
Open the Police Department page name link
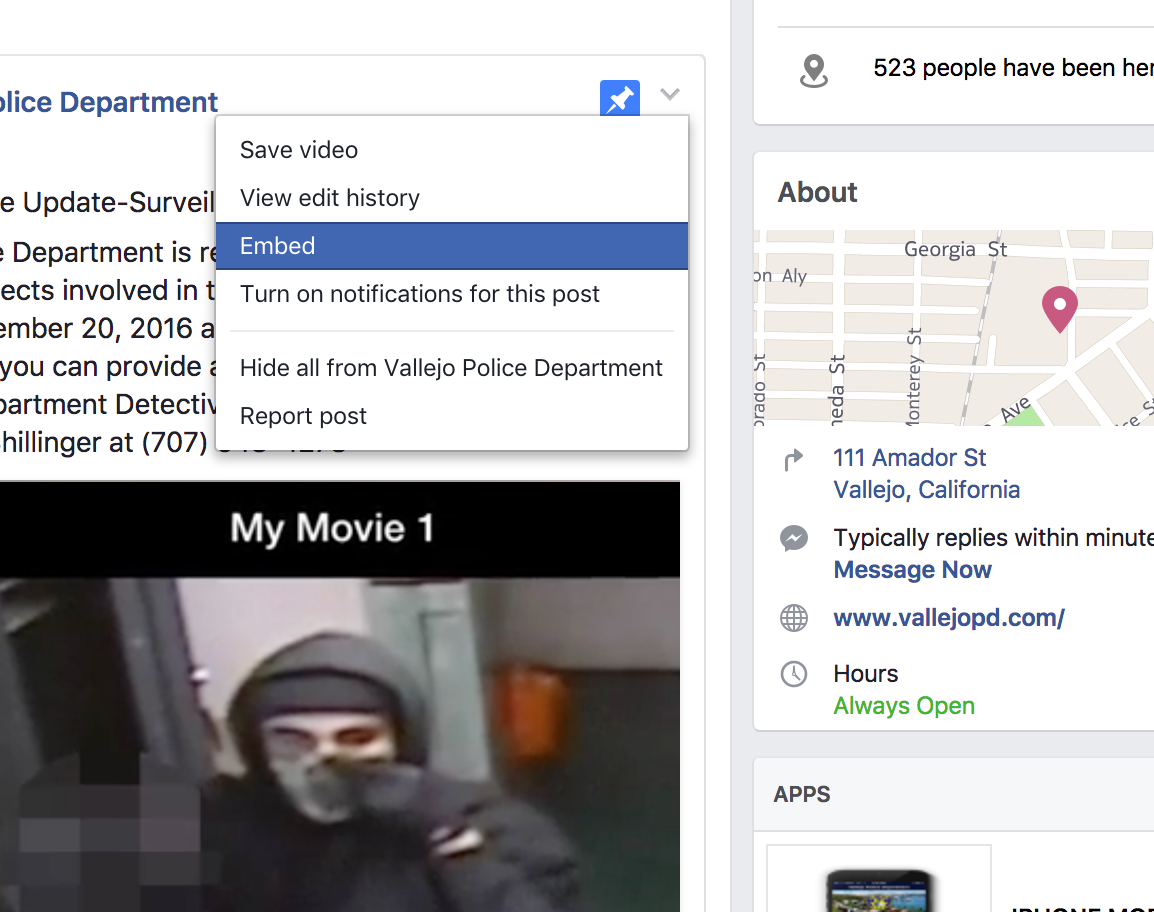[108, 102]
